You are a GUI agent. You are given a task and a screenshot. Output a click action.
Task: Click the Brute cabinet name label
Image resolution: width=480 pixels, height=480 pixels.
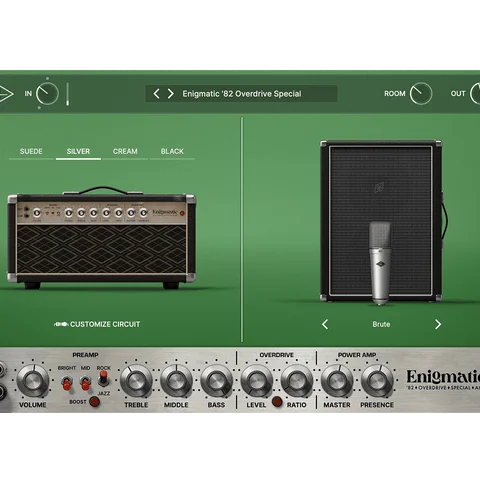pos(381,324)
